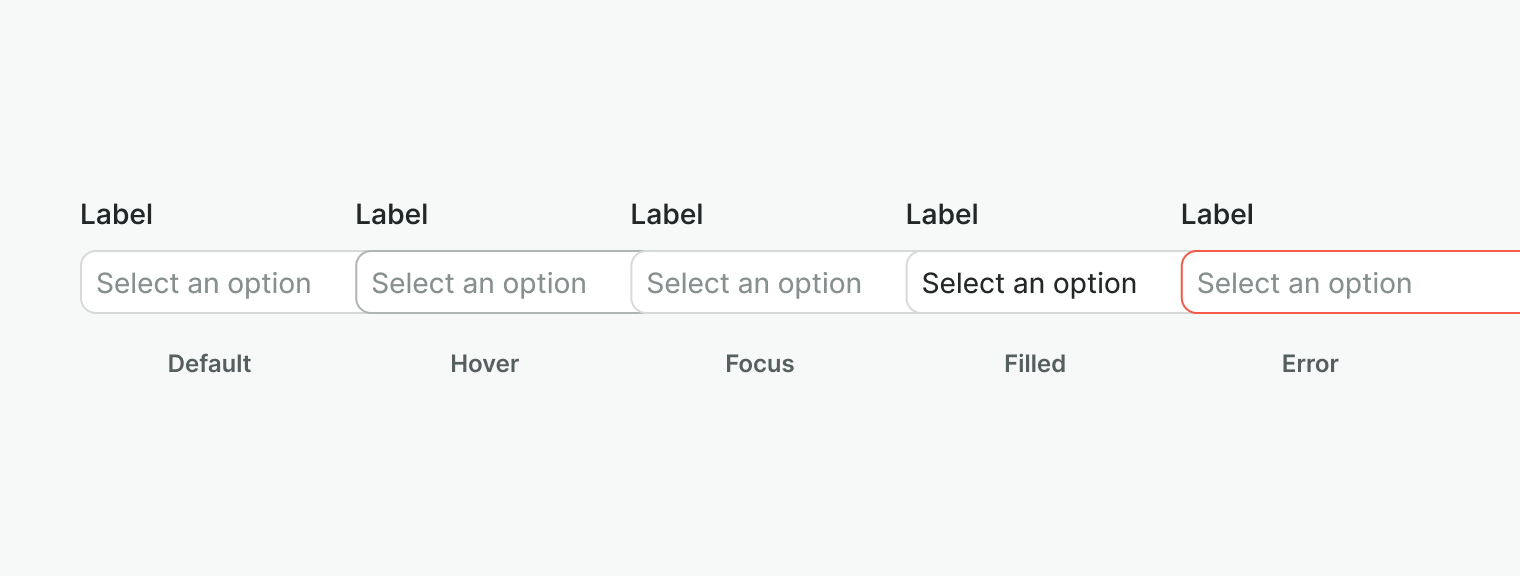The width and height of the screenshot is (1520, 576).
Task: Click the Label above the Default select
Action: pyautogui.click(x=116, y=214)
